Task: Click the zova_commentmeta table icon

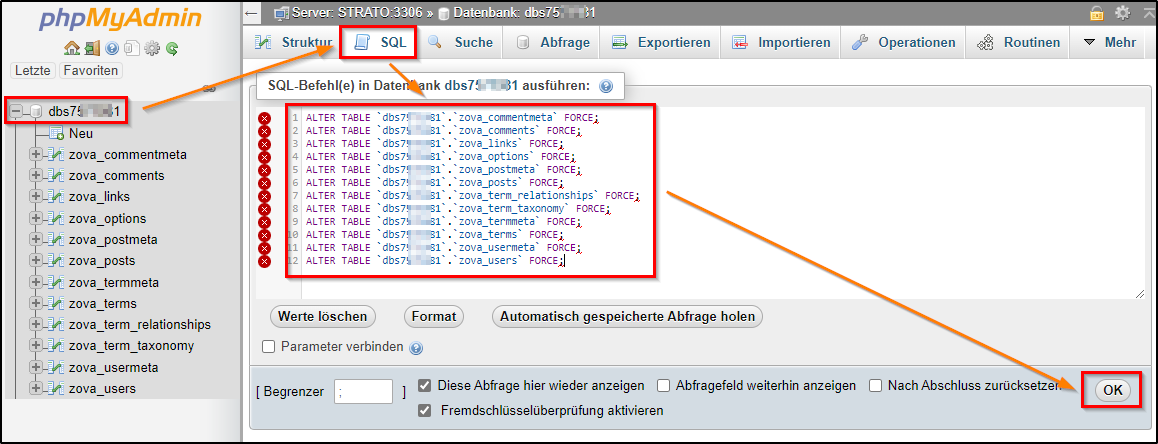Action: pos(55,154)
